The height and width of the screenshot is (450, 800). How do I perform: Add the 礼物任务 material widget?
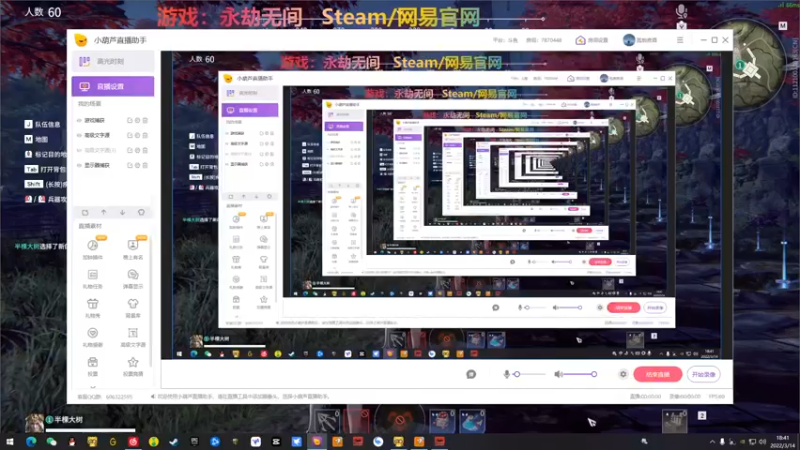point(92,279)
